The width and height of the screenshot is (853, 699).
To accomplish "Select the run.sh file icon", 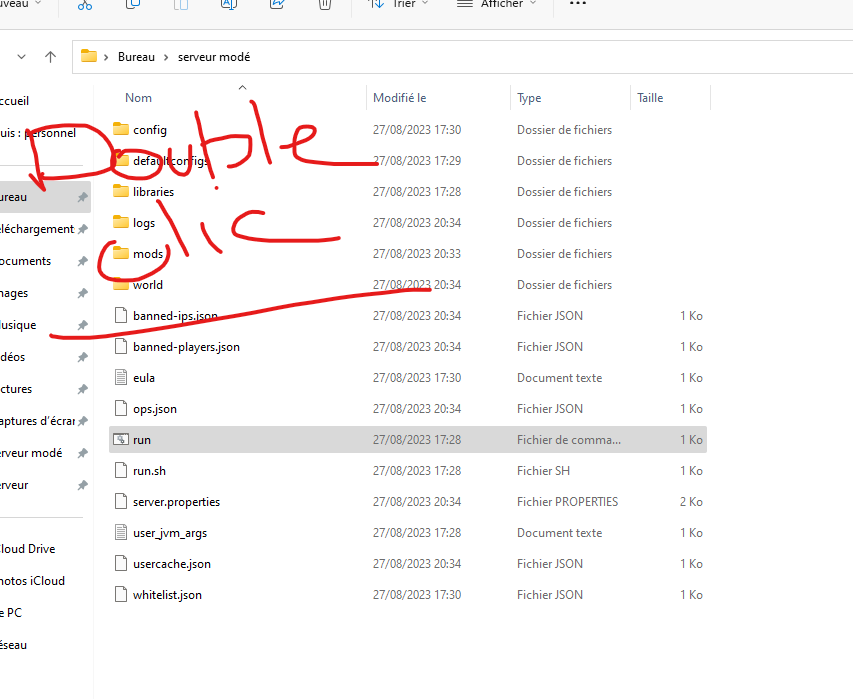I will (x=121, y=471).
